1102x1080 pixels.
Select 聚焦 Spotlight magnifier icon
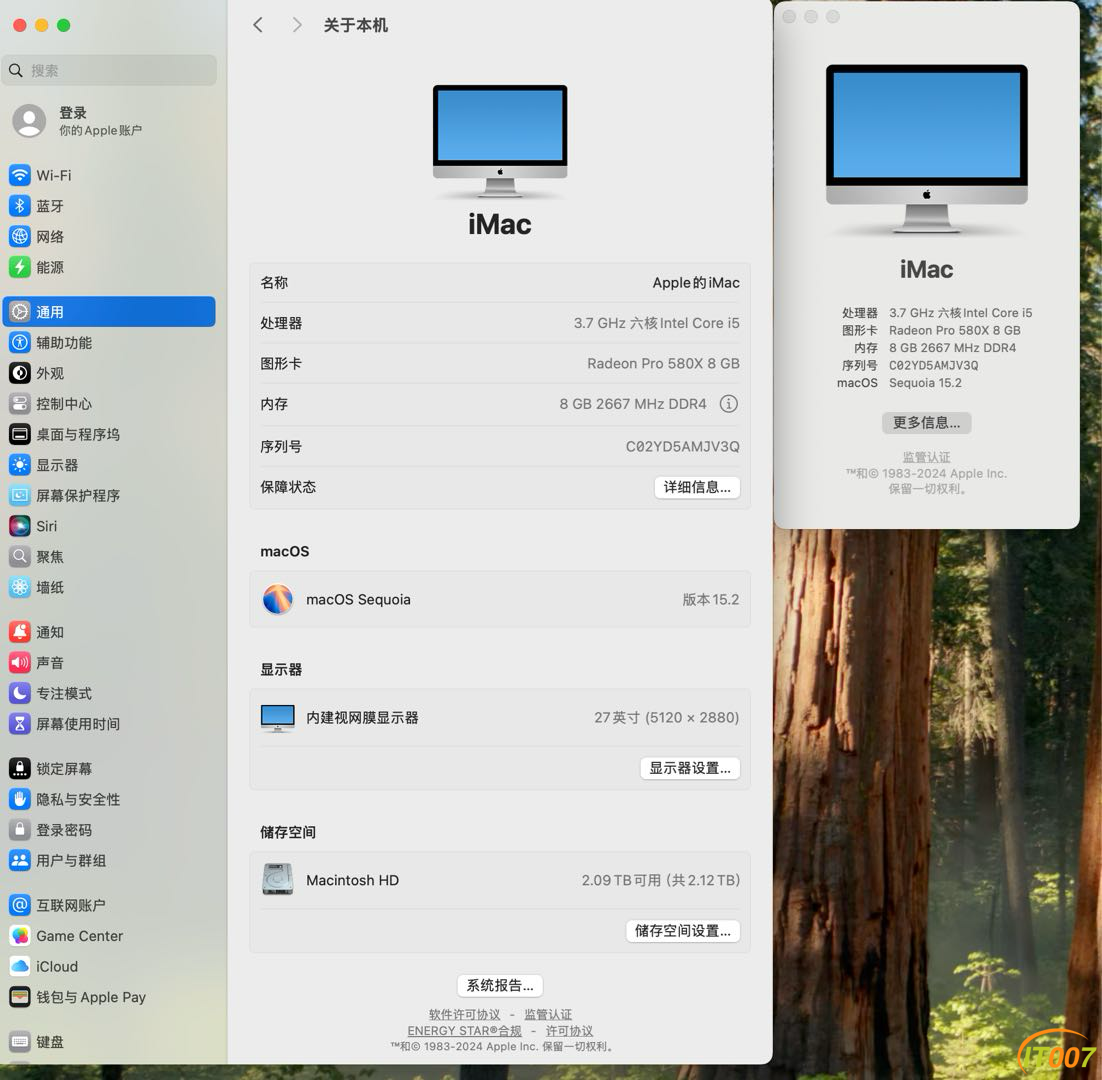(x=20, y=557)
